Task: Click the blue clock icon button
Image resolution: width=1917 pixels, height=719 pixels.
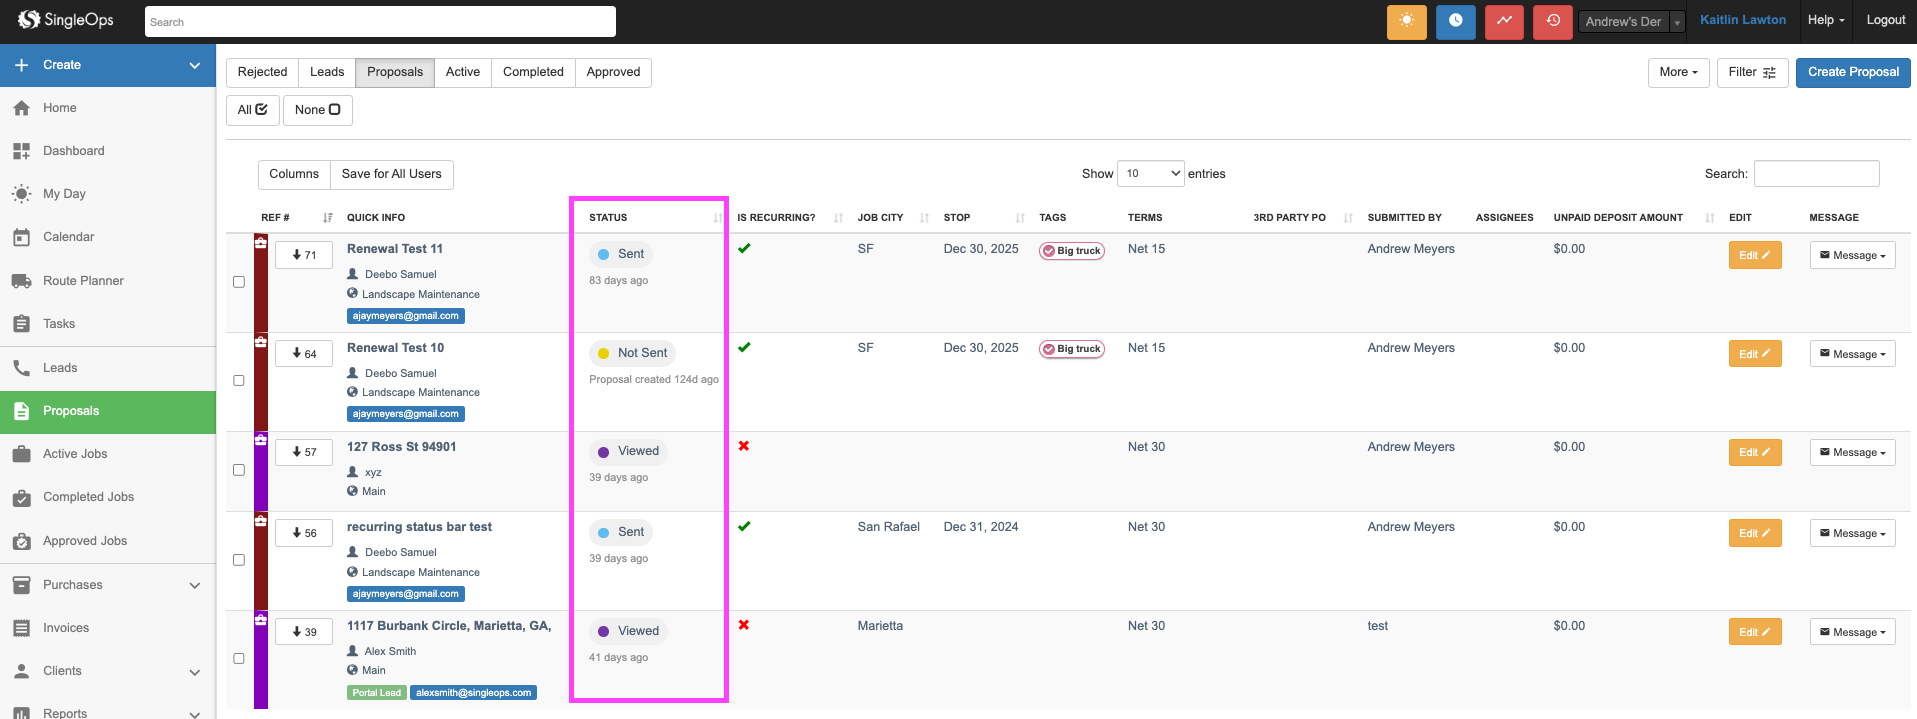Action: 1455,21
